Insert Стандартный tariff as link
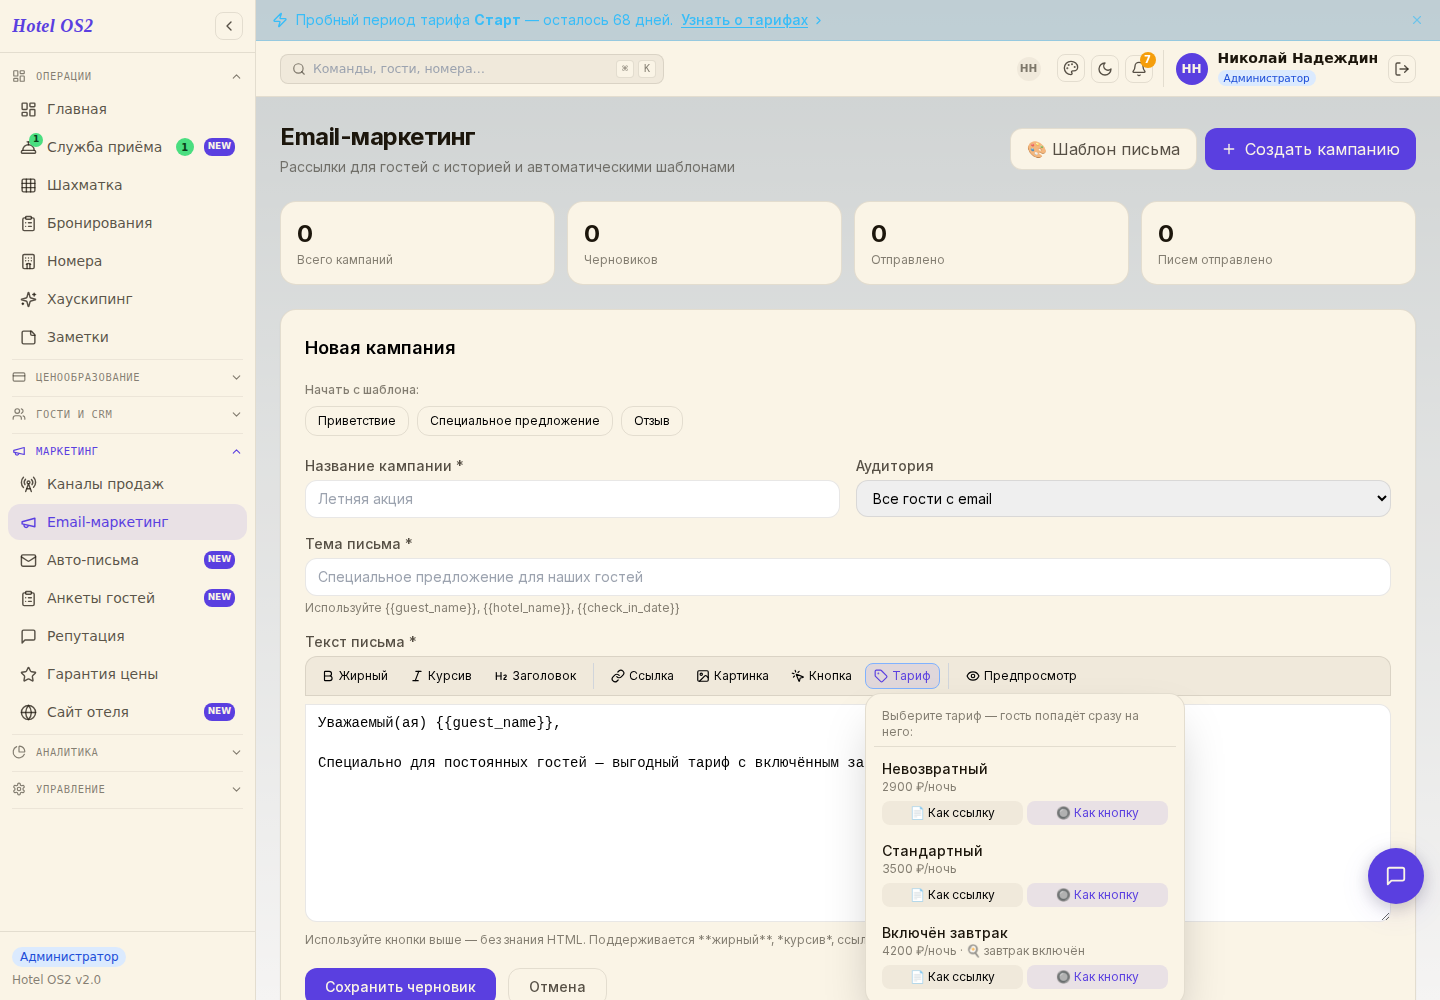Viewport: 1440px width, 1000px height. [952, 895]
